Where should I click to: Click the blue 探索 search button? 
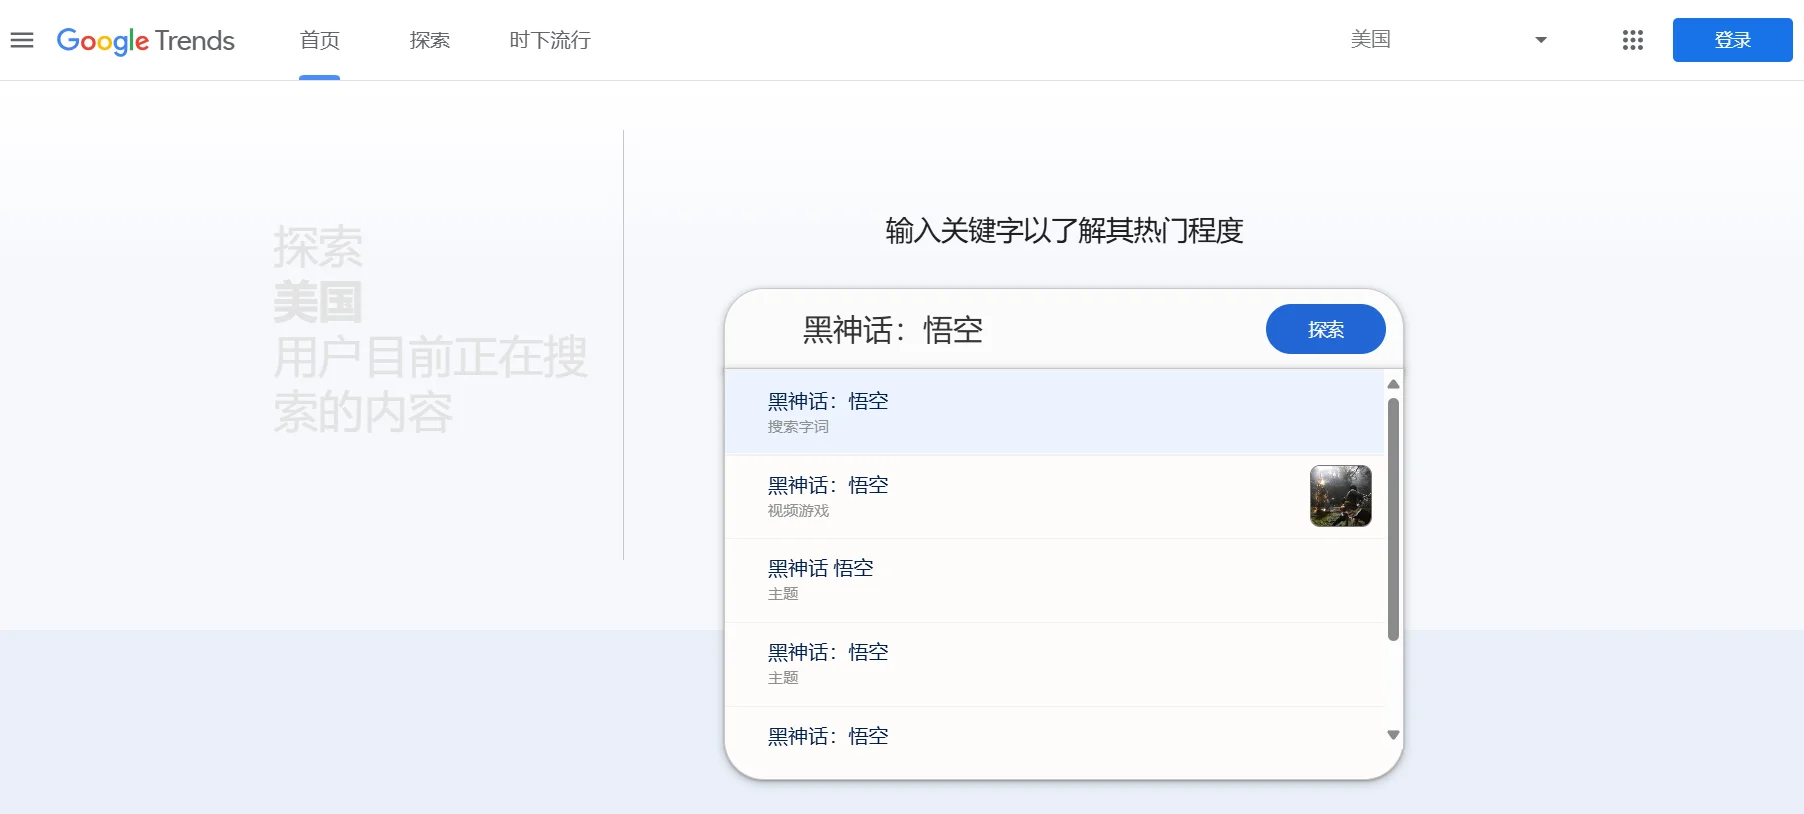pyautogui.click(x=1325, y=329)
